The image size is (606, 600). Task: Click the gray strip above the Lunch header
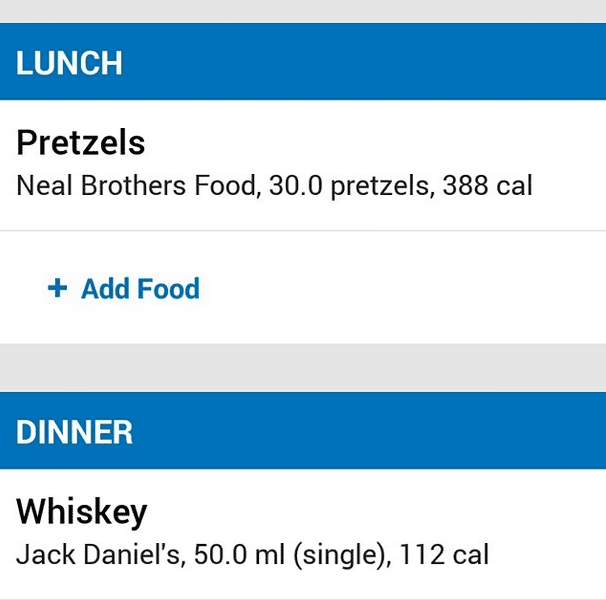point(303,10)
